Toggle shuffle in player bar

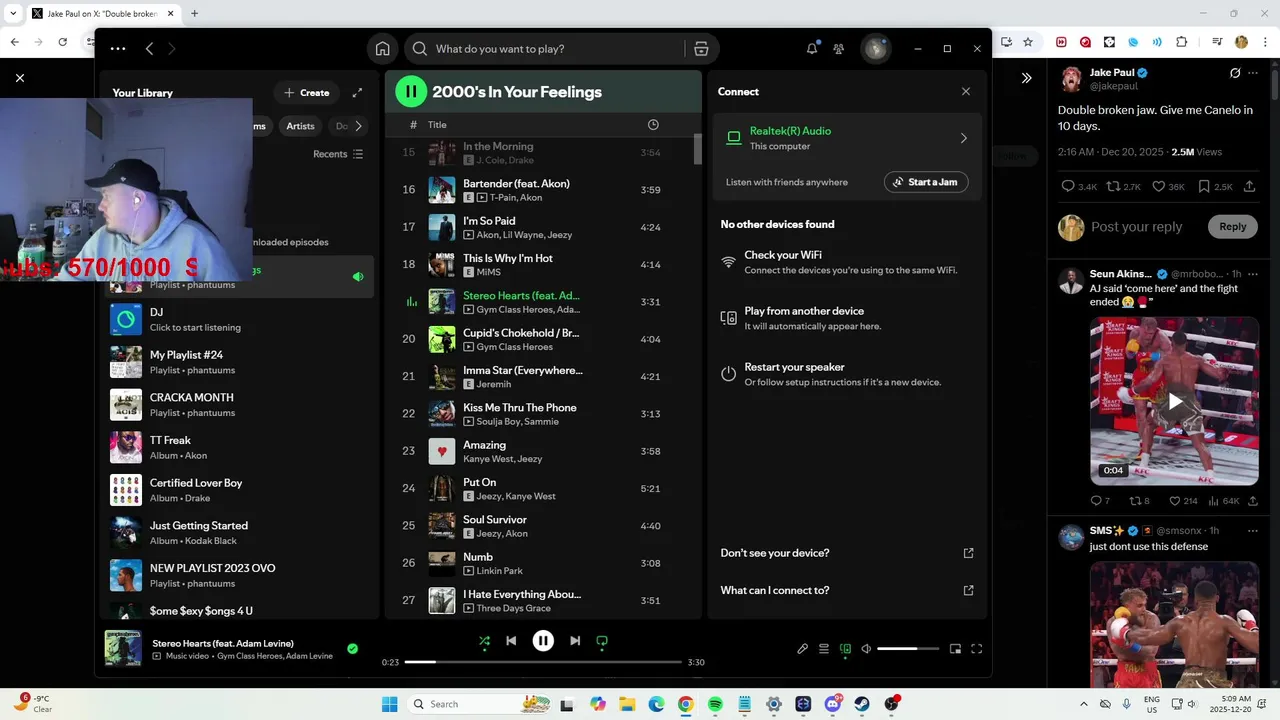tap(484, 641)
